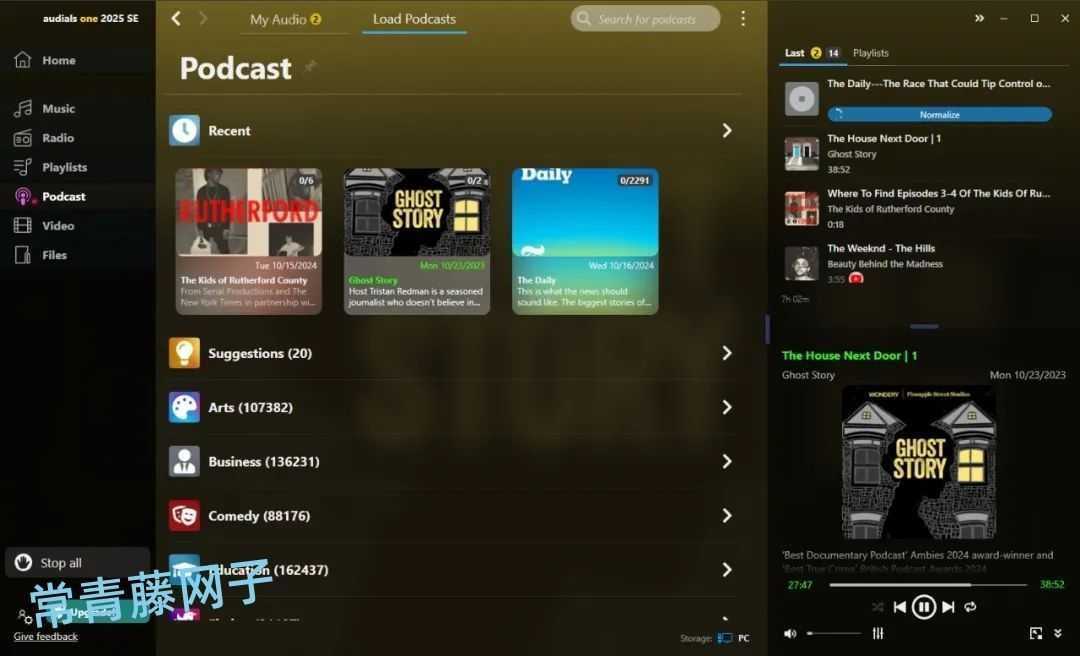
Task: Adjust the volume slider
Action: pos(833,633)
